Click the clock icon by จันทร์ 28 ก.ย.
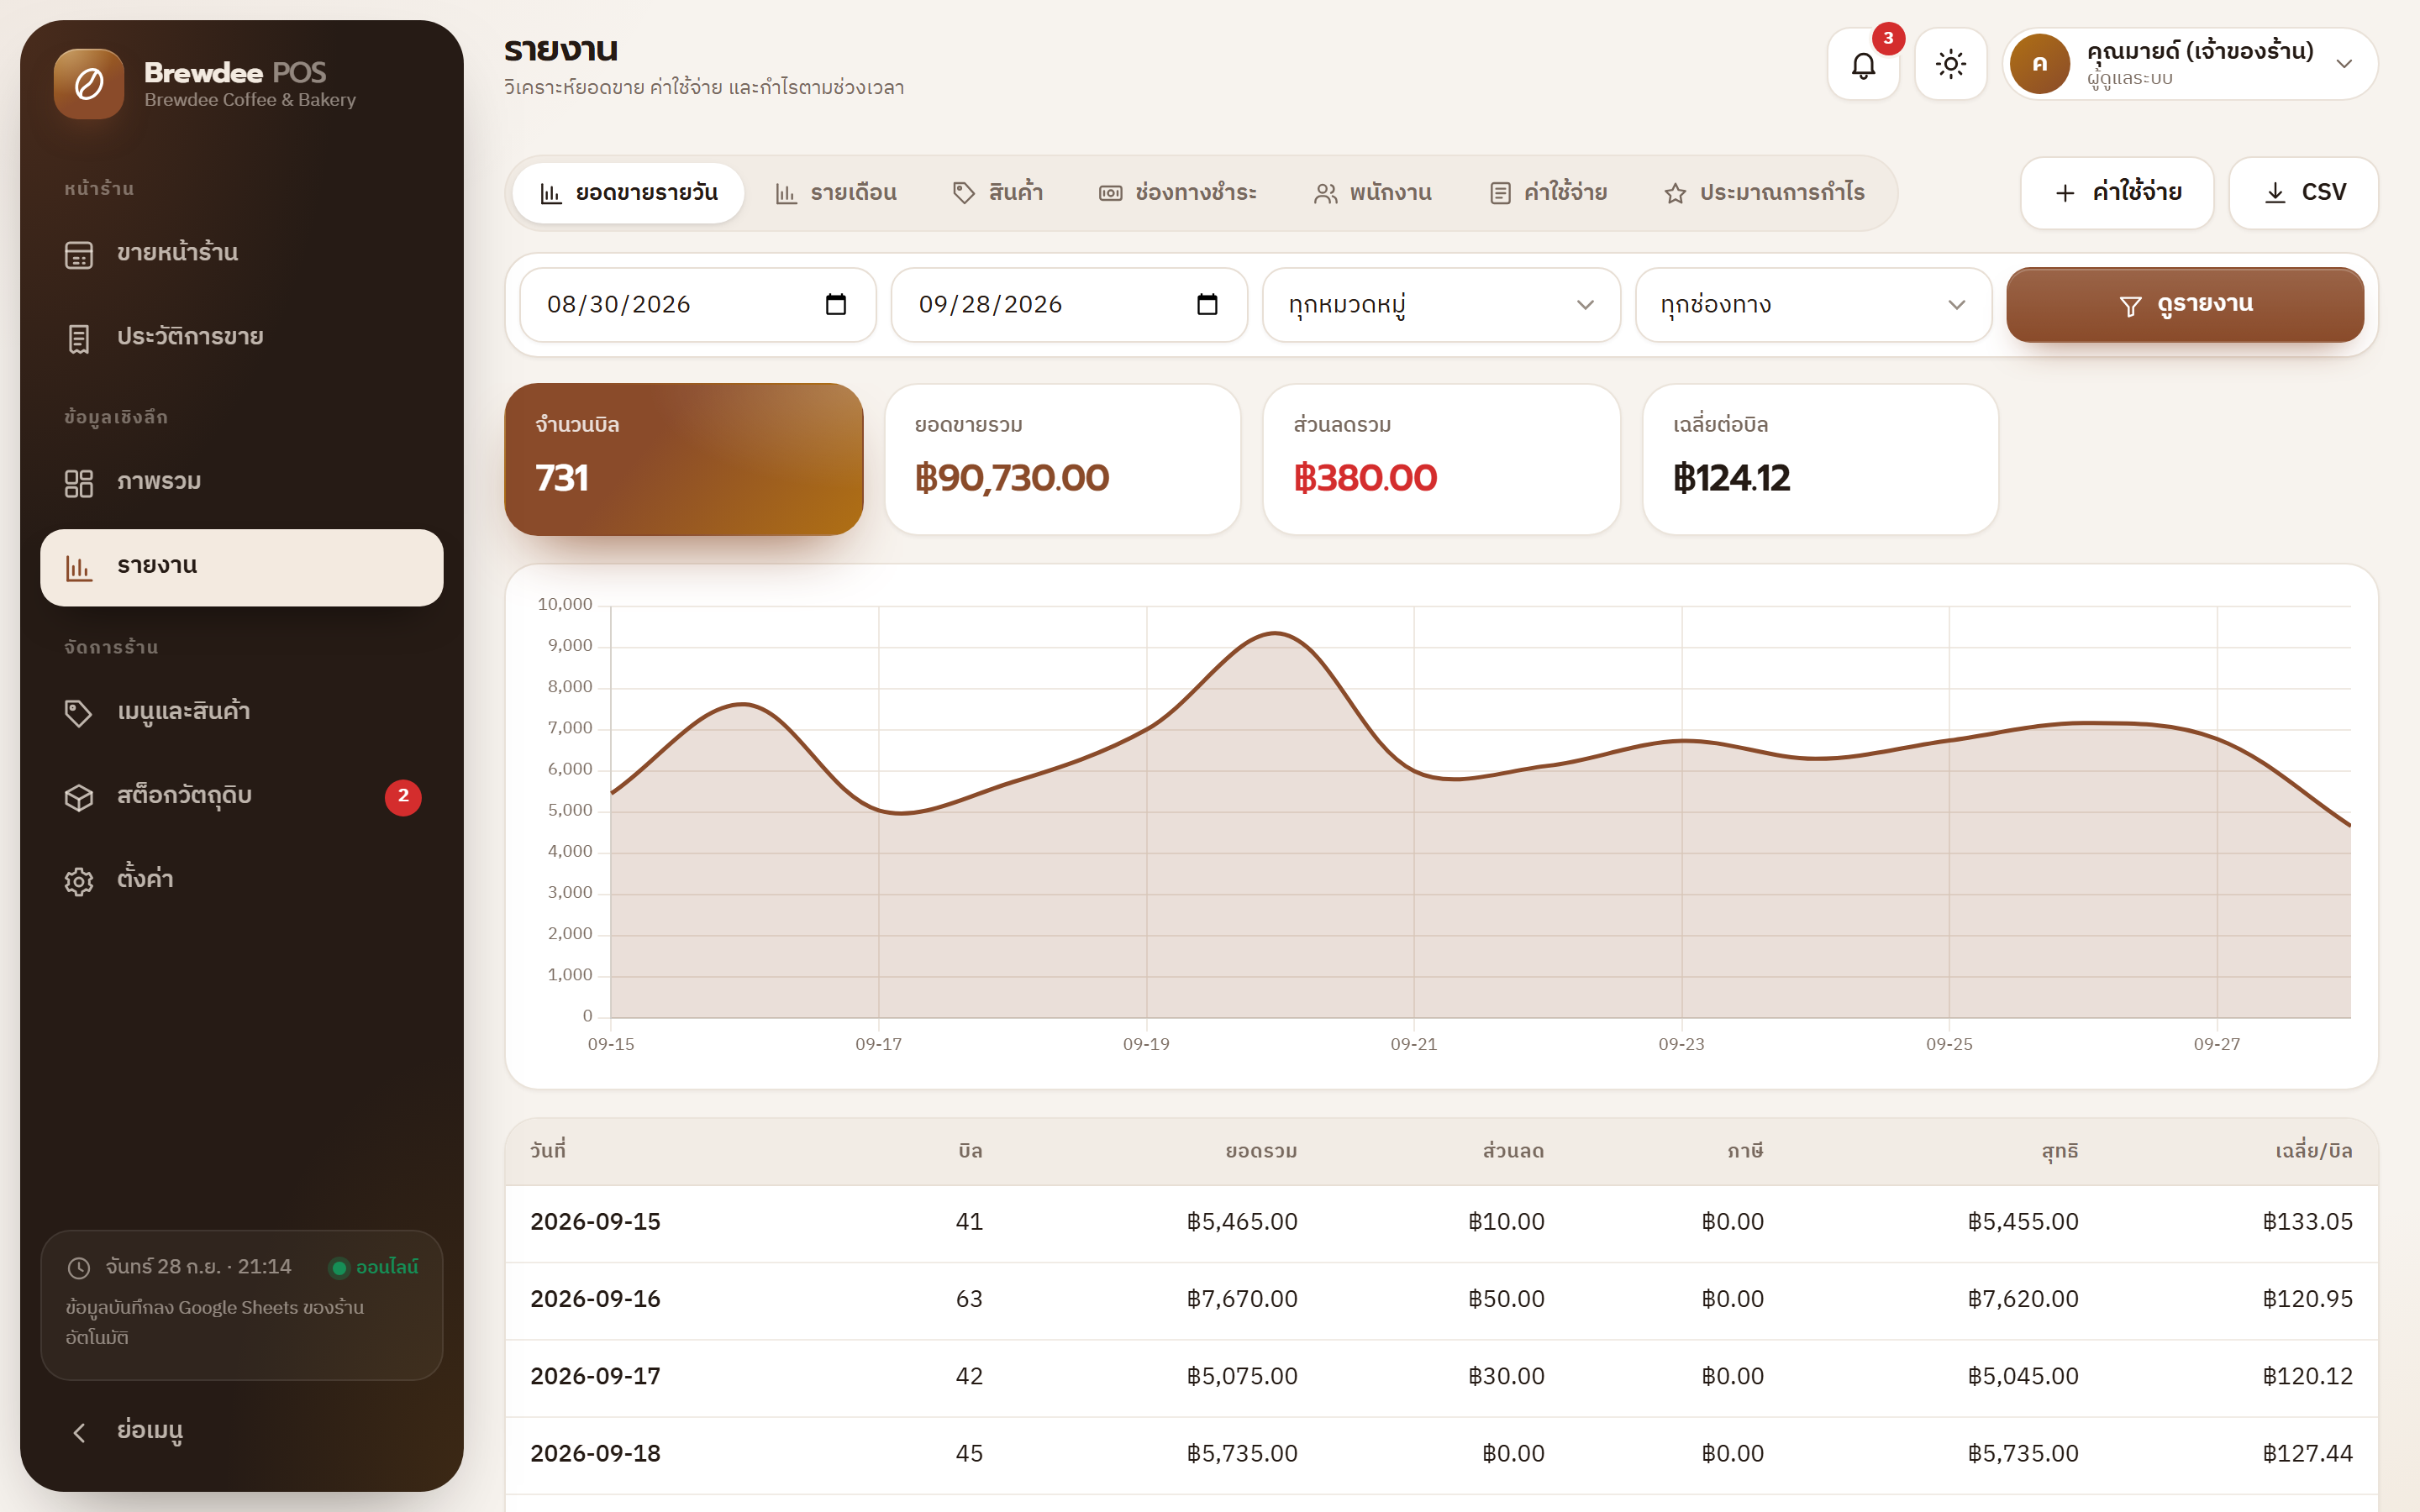The width and height of the screenshot is (2420, 1512). [x=79, y=1268]
